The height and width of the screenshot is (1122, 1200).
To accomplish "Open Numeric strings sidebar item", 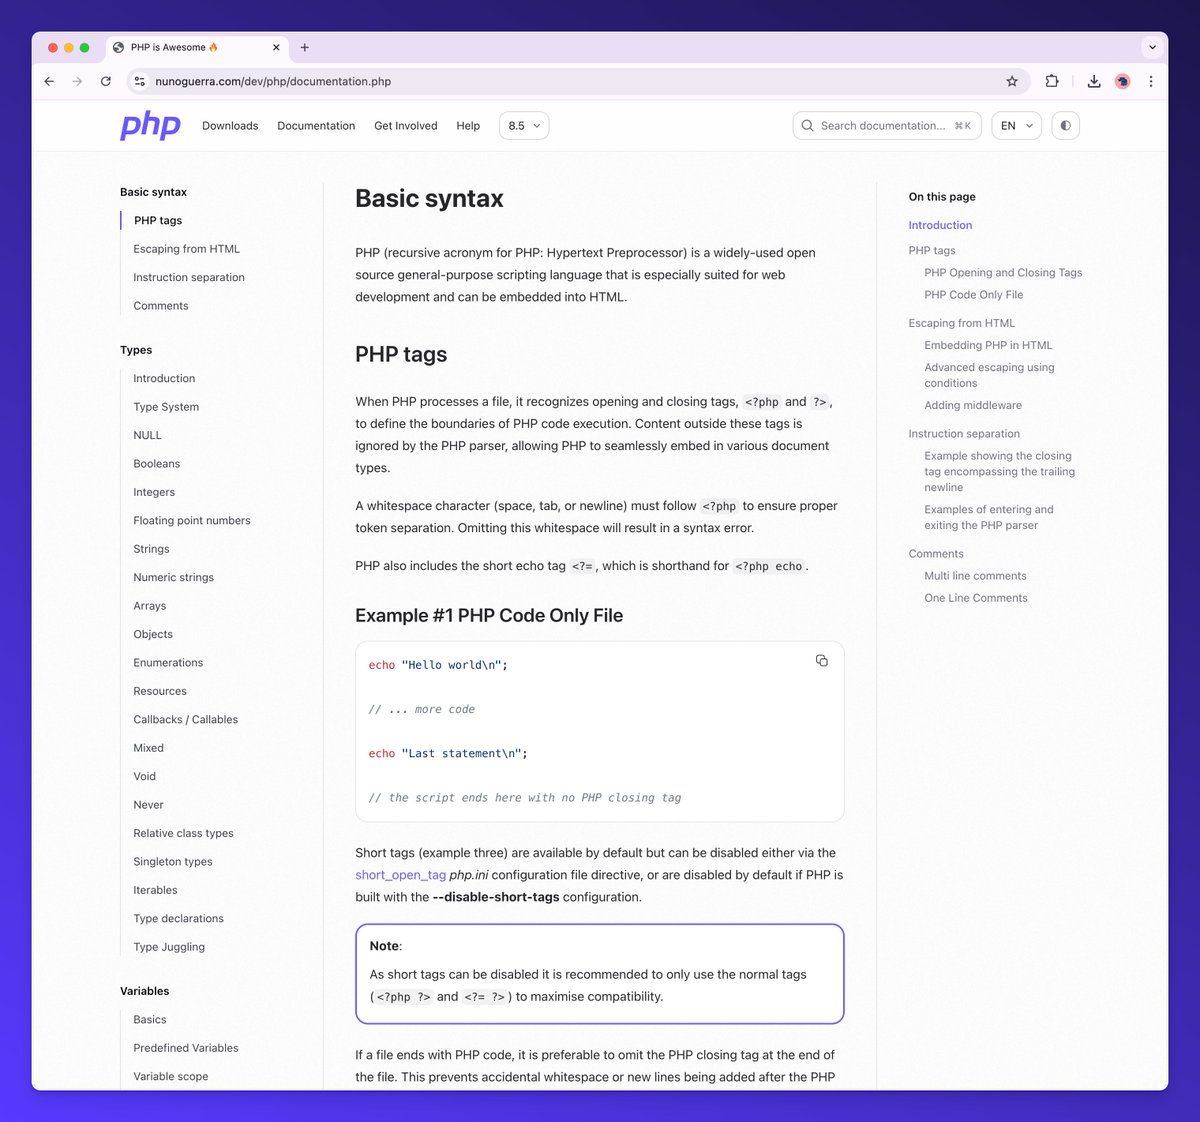I will (x=174, y=577).
